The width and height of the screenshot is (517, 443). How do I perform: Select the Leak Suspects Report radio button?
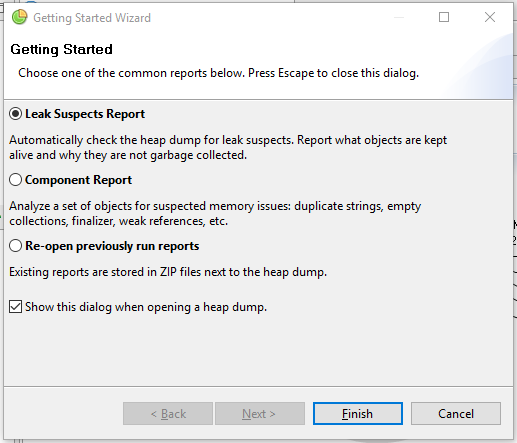[16, 114]
